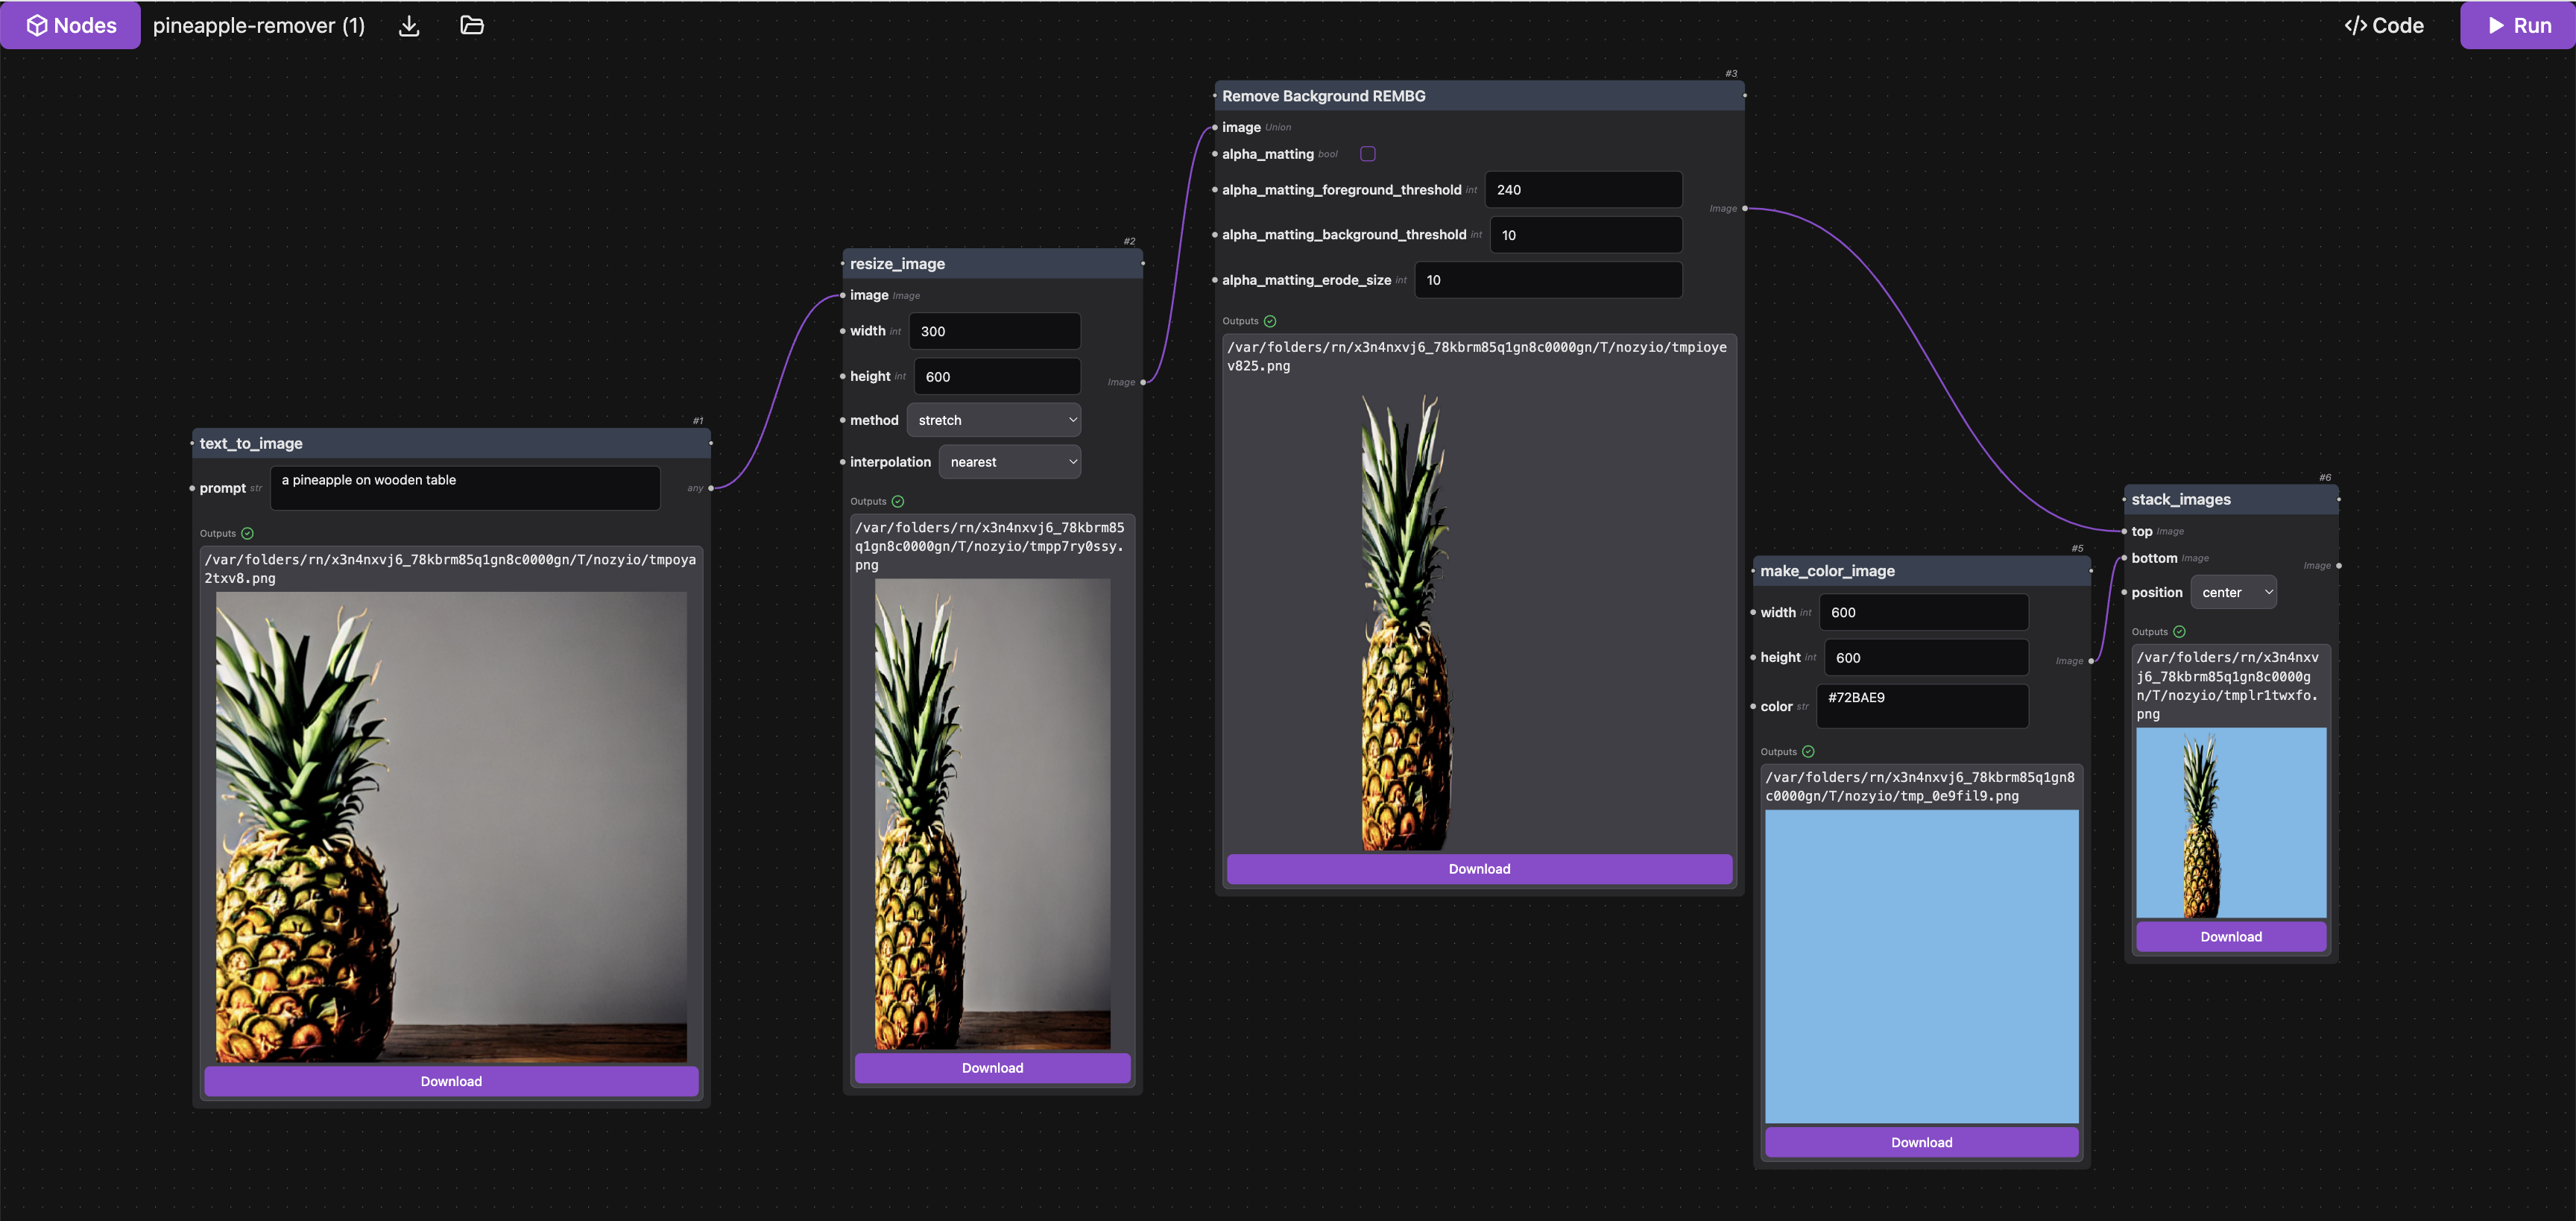The image size is (2576, 1221).
Task: Expand the interpolation dropdown showing nearest
Action: point(1010,462)
